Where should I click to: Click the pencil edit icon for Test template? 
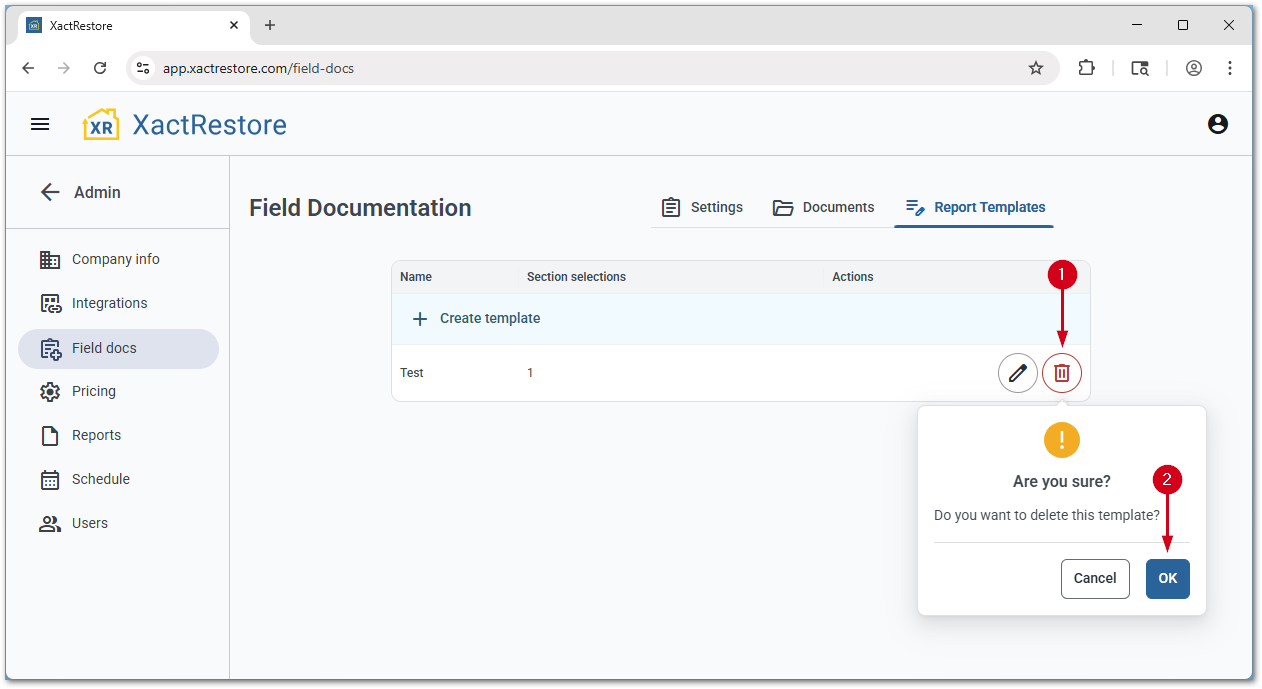1017,373
